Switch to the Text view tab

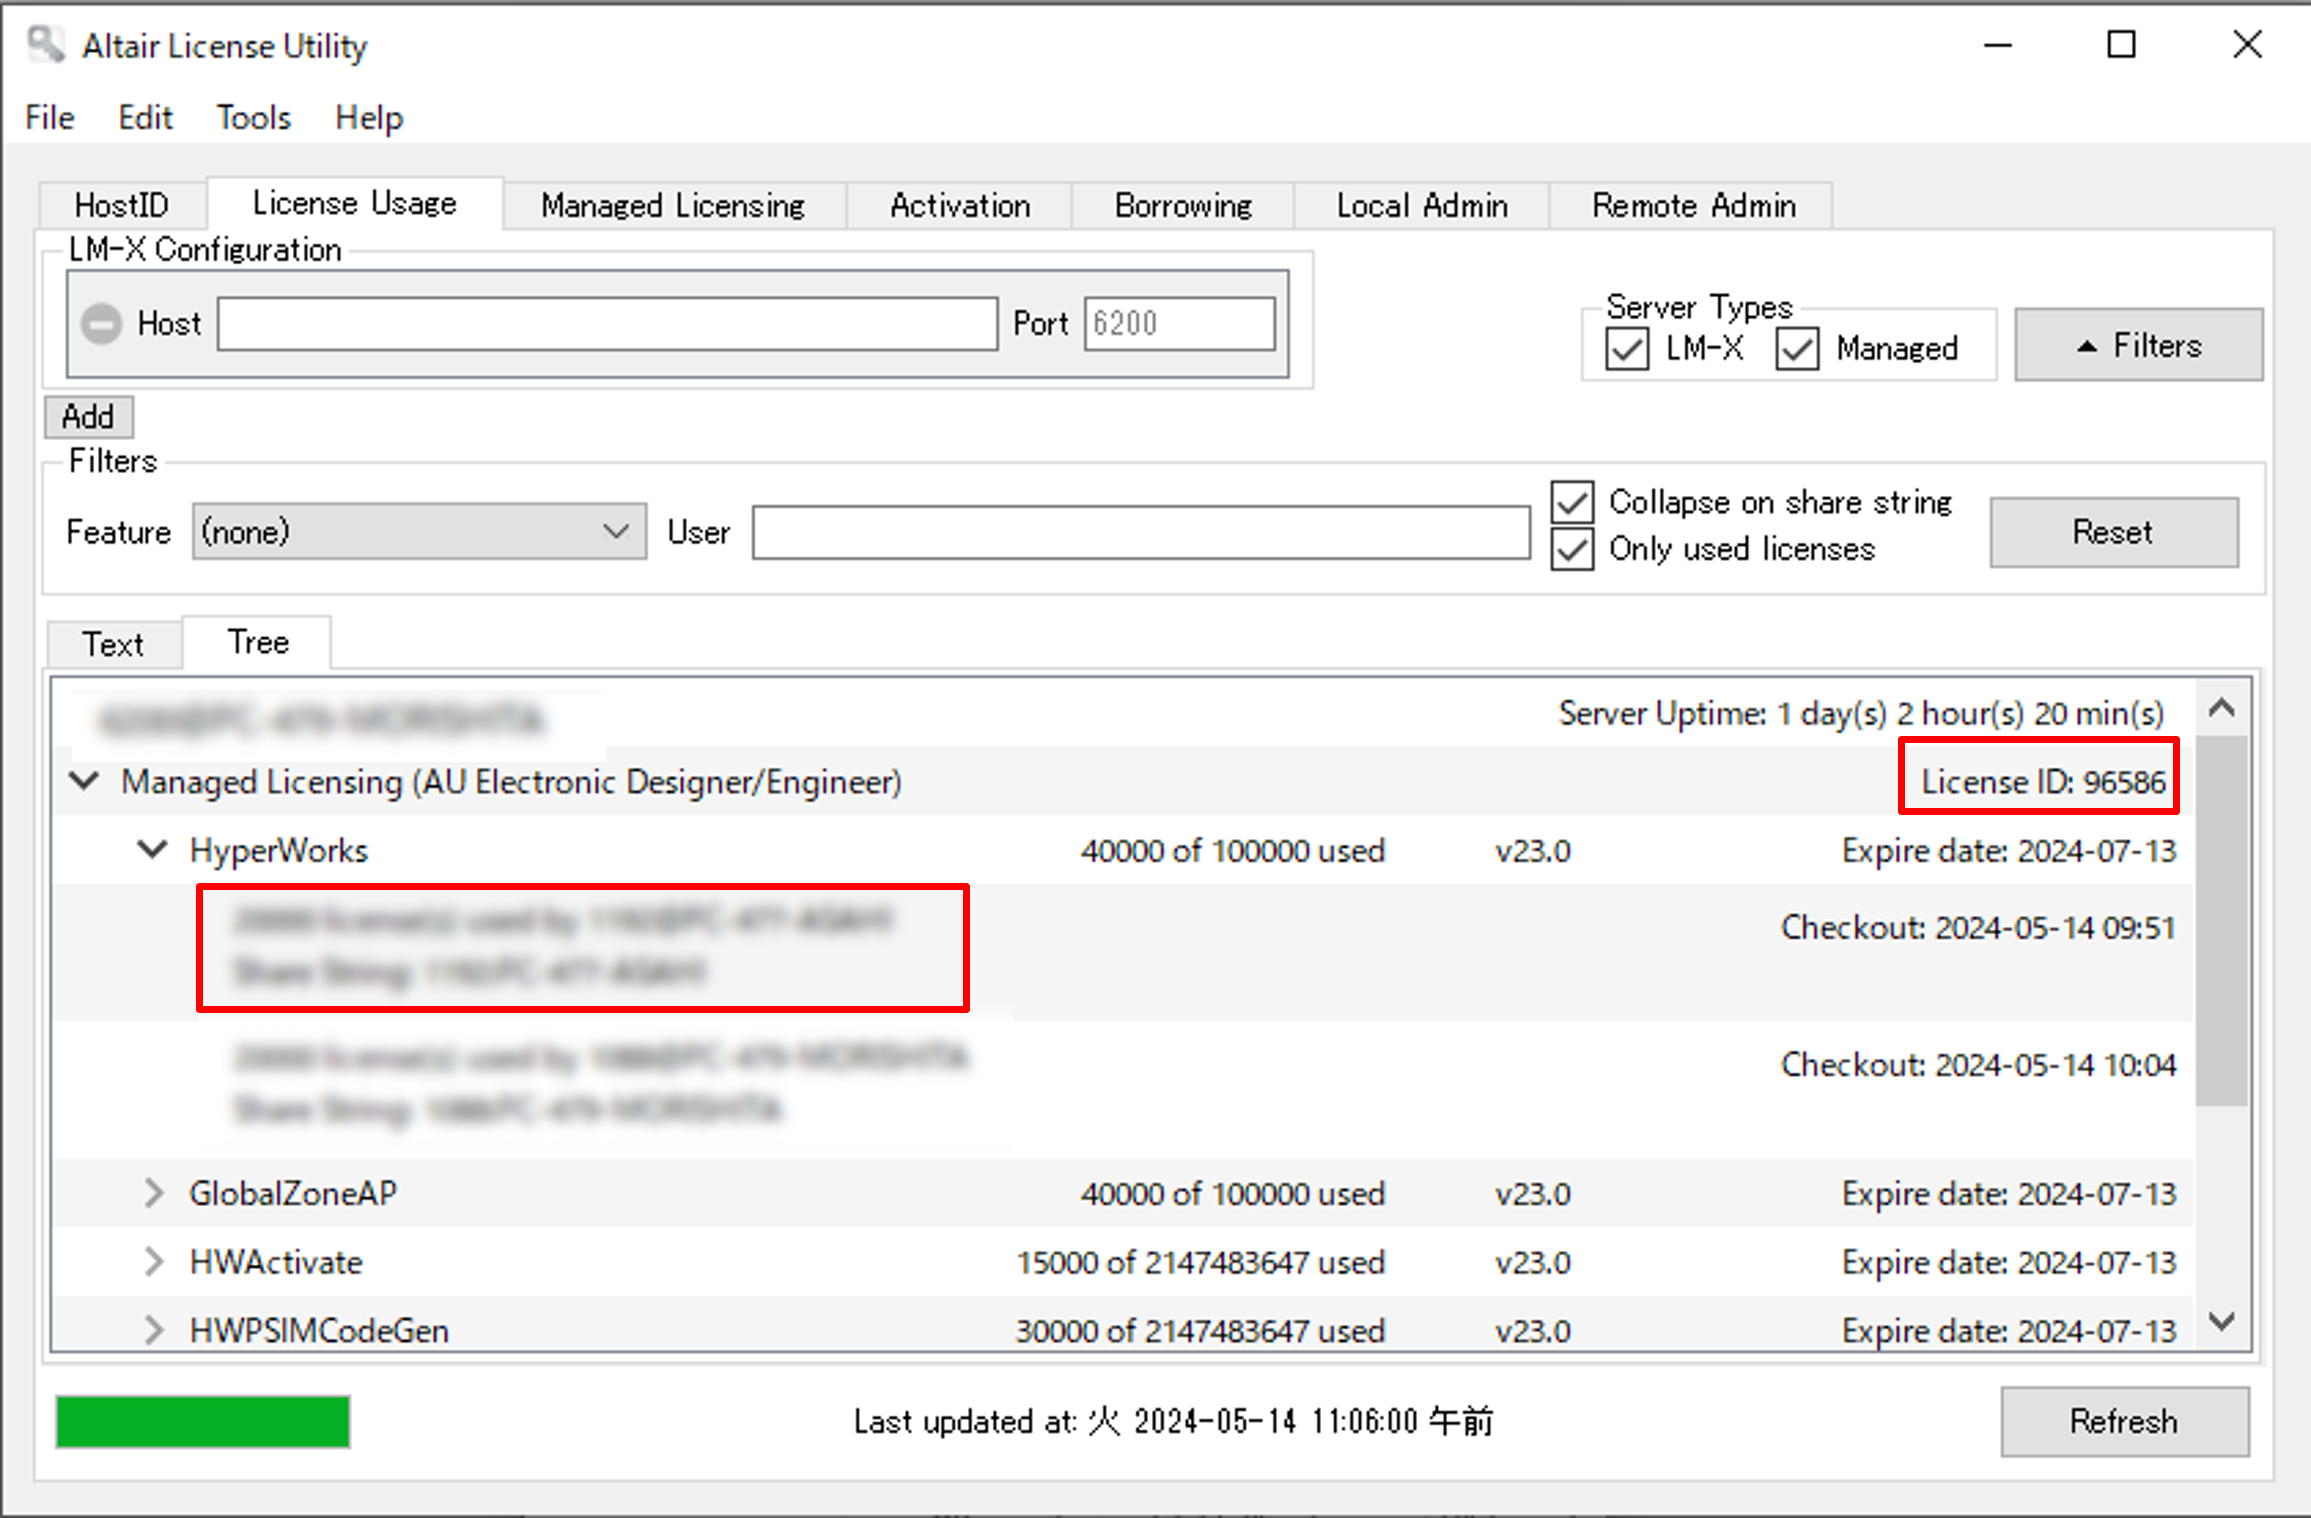(x=113, y=643)
